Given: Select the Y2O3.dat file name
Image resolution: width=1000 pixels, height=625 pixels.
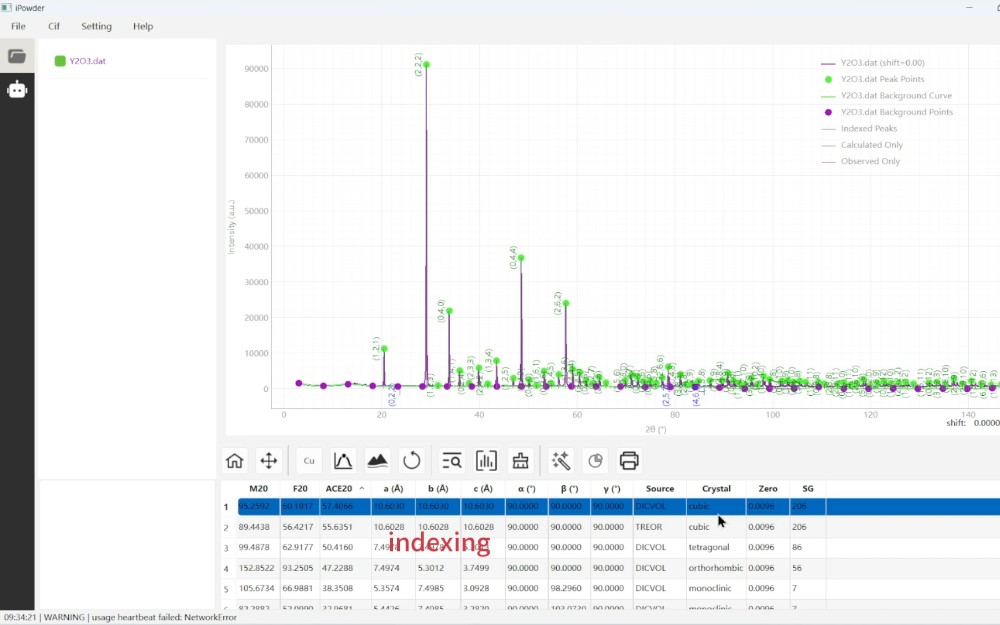Looking at the screenshot, I should click(87, 61).
